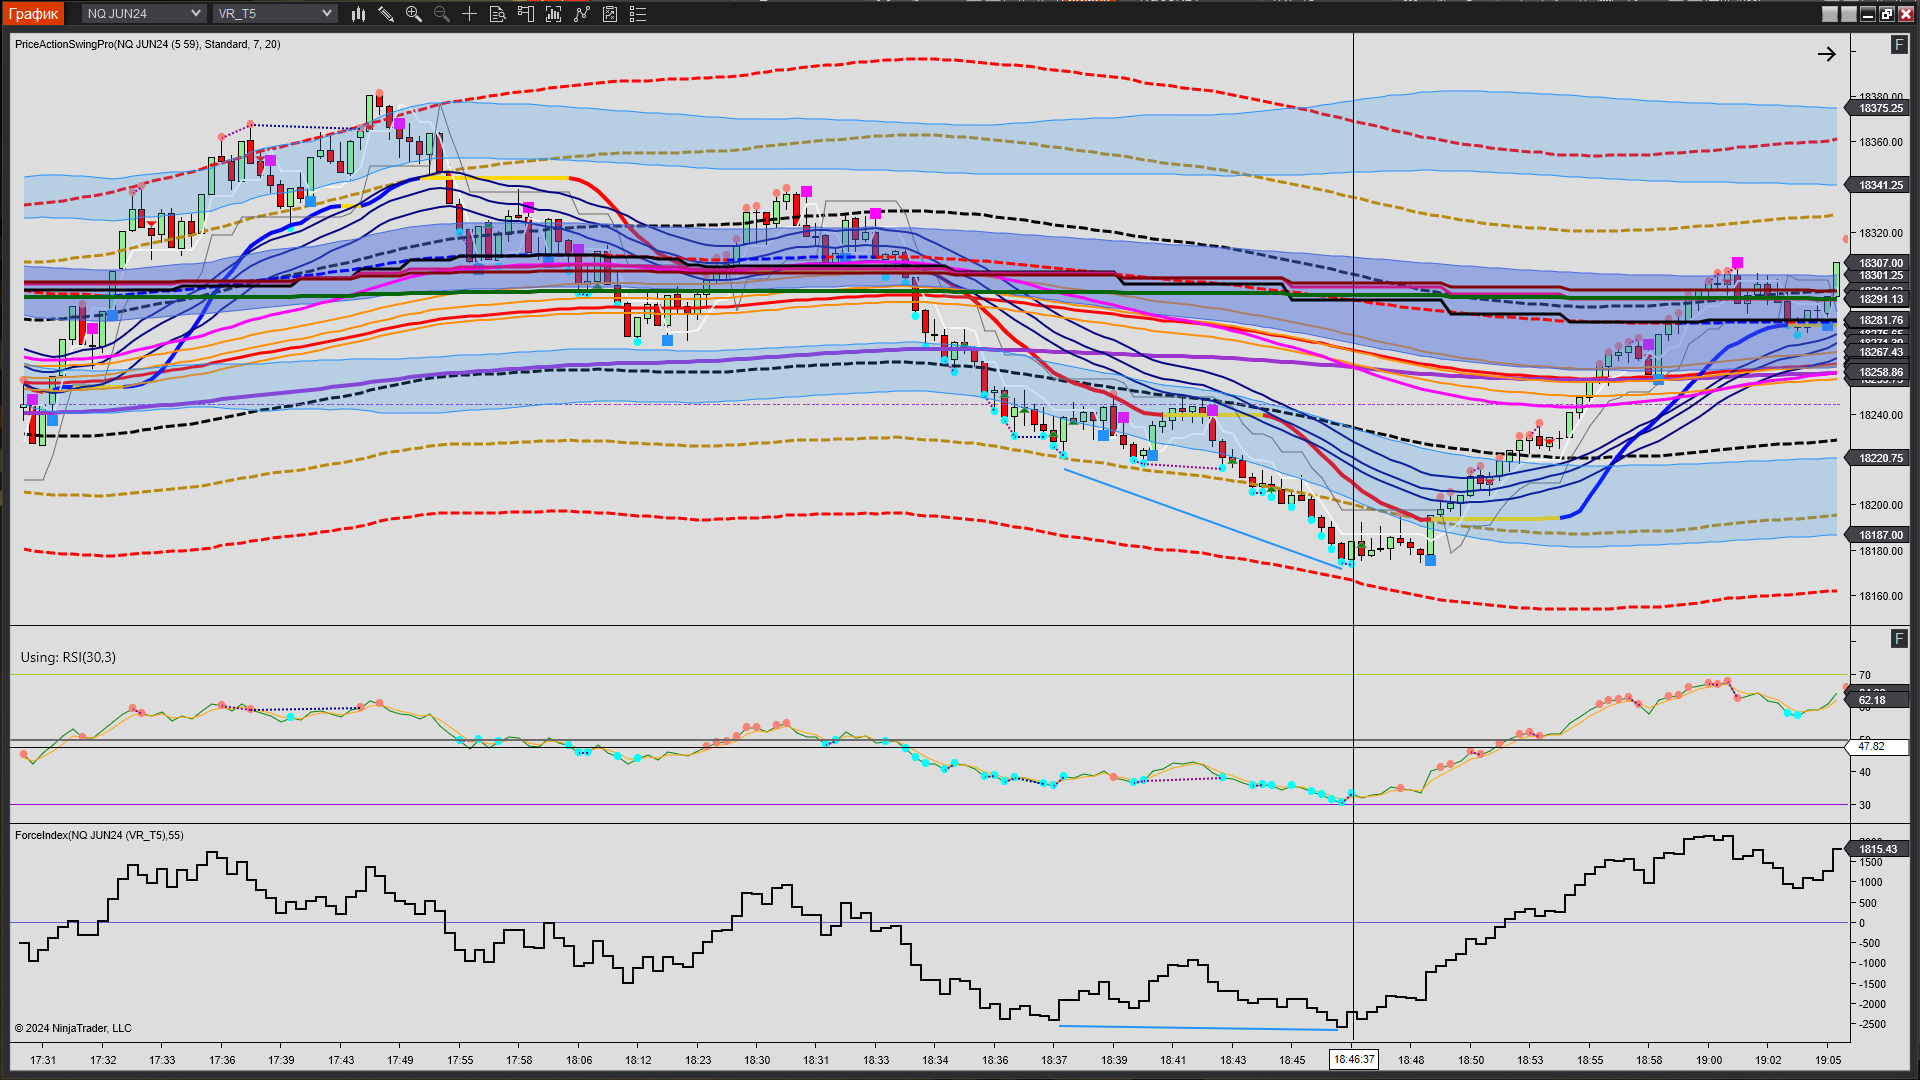Click the zoom in magnifier icon
The width and height of the screenshot is (1920, 1080).
[x=414, y=14]
